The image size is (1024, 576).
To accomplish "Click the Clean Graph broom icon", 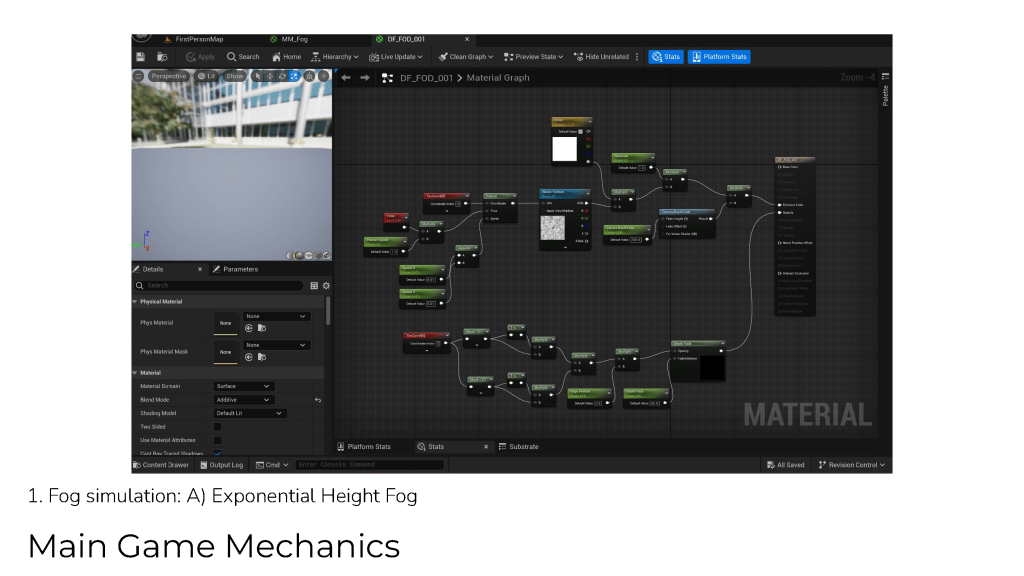I will pos(443,57).
